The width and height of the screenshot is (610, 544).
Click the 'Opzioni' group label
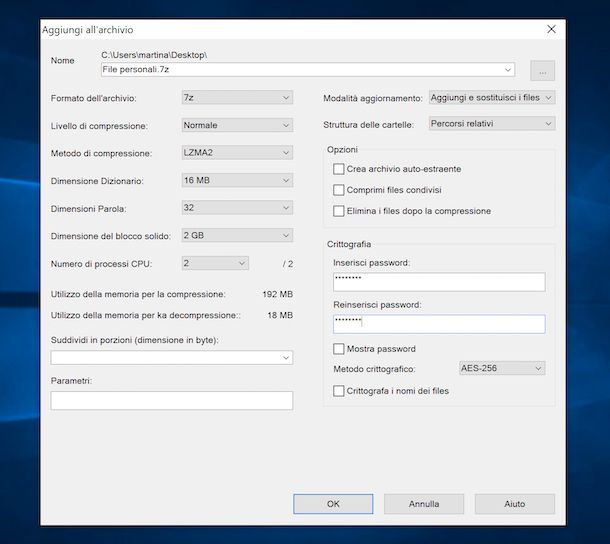tap(342, 149)
